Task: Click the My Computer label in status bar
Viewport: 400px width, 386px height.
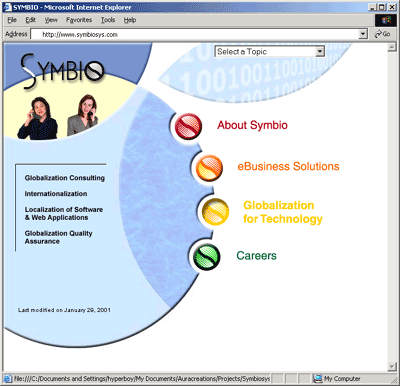Action: click(x=342, y=379)
